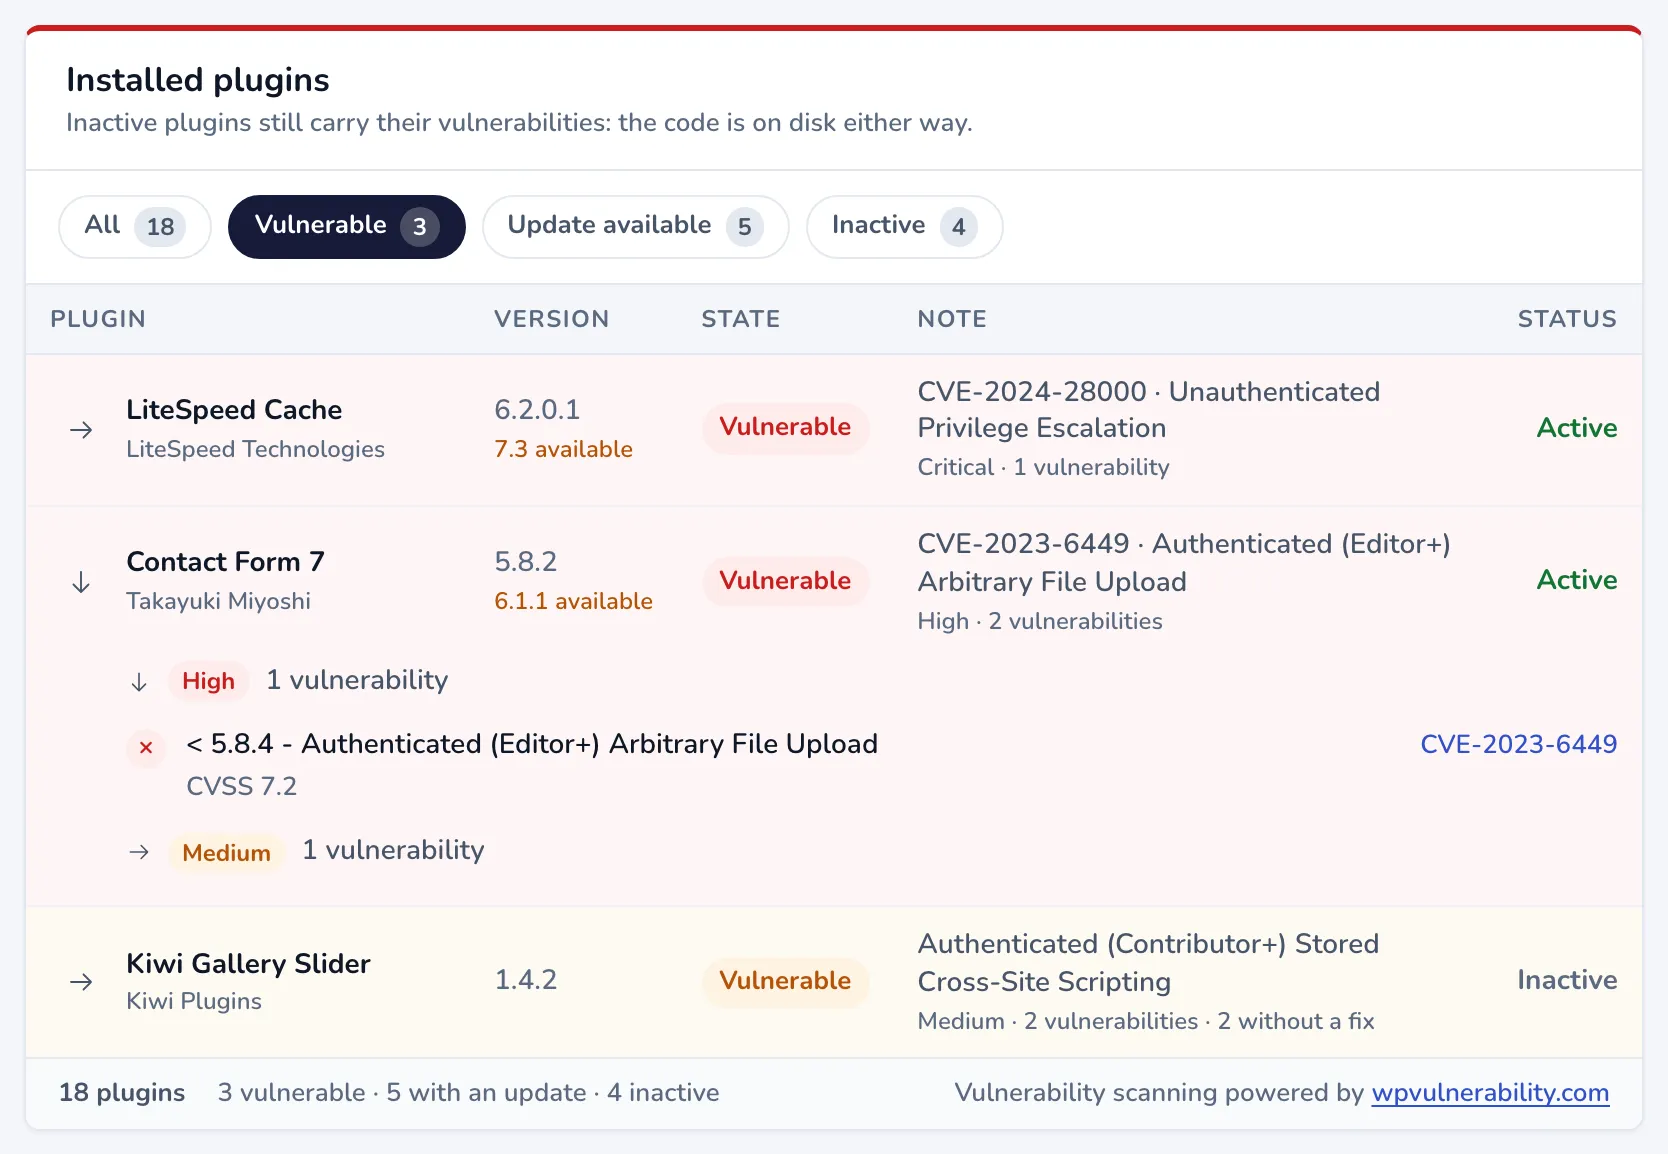Click Kiwi Gallery Slider's Vulnerable state badge

[x=785, y=981]
